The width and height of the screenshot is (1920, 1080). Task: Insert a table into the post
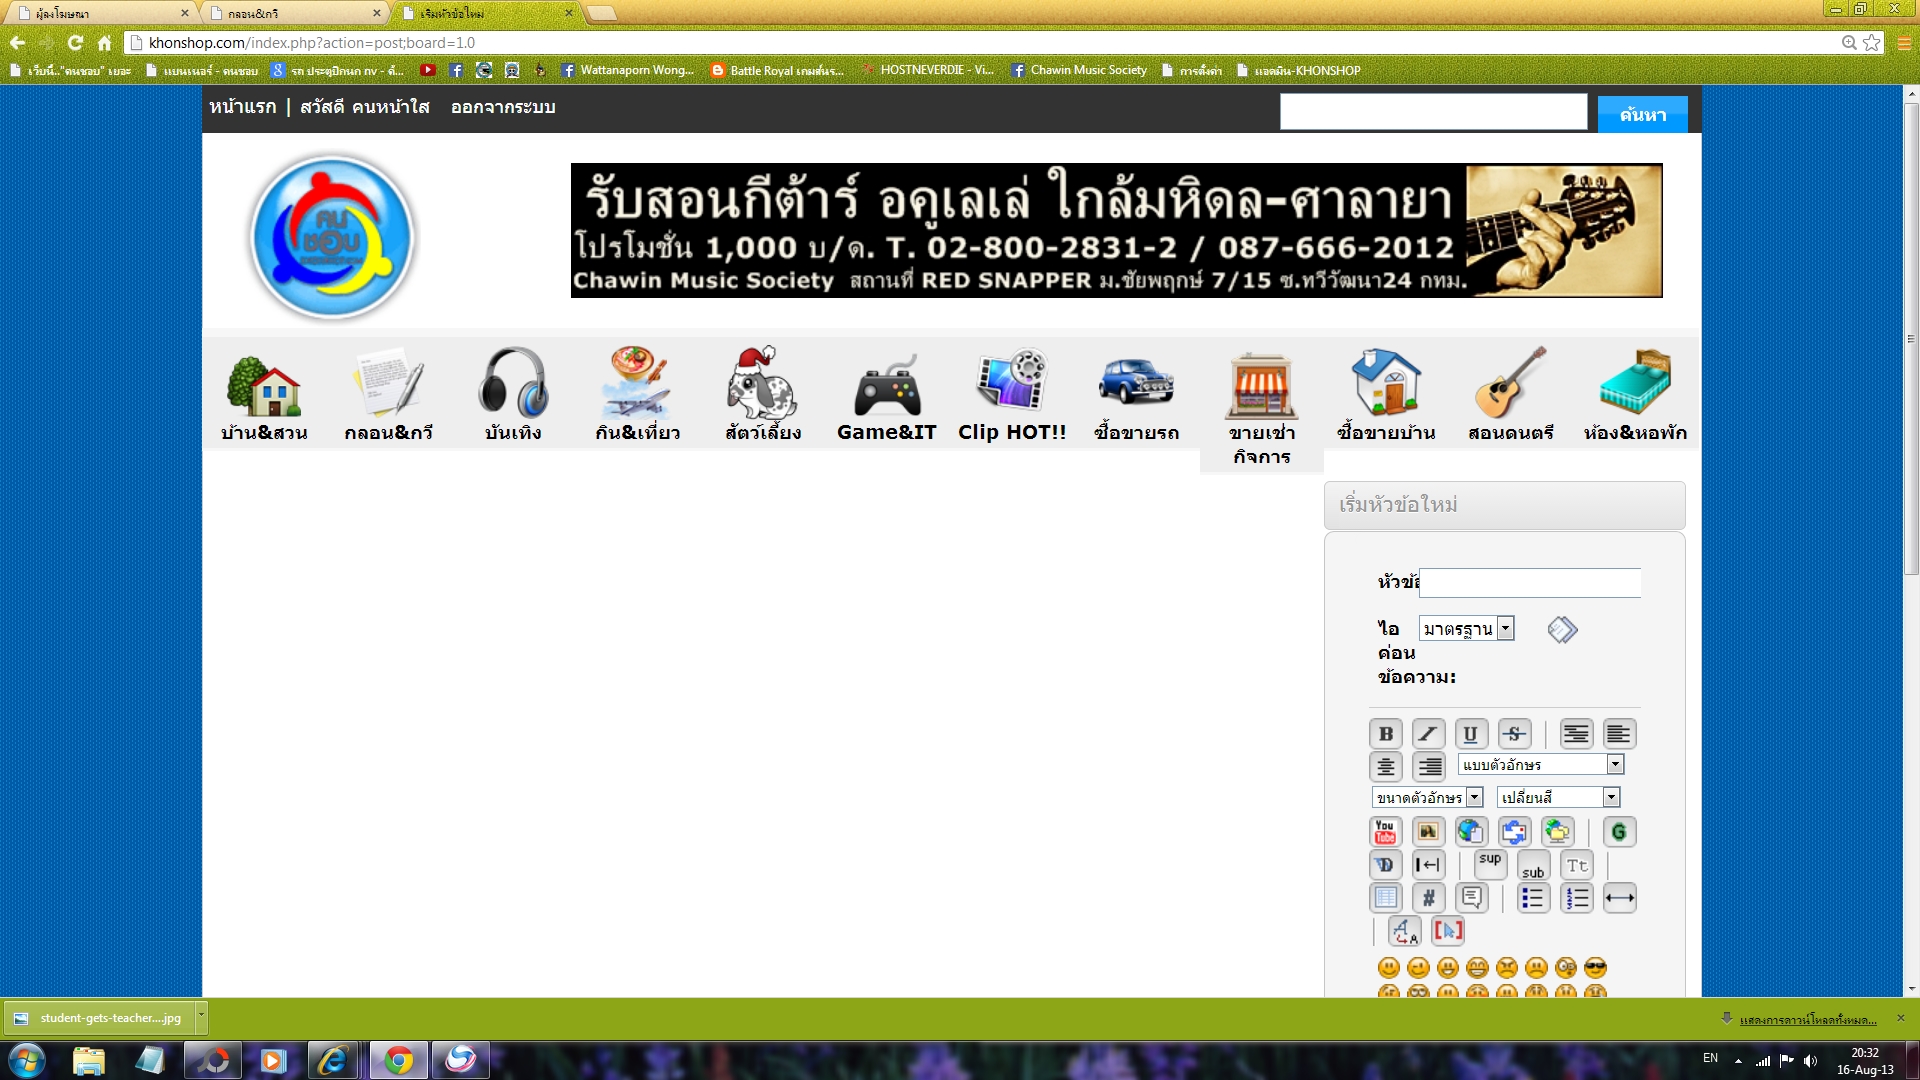pyautogui.click(x=1385, y=898)
